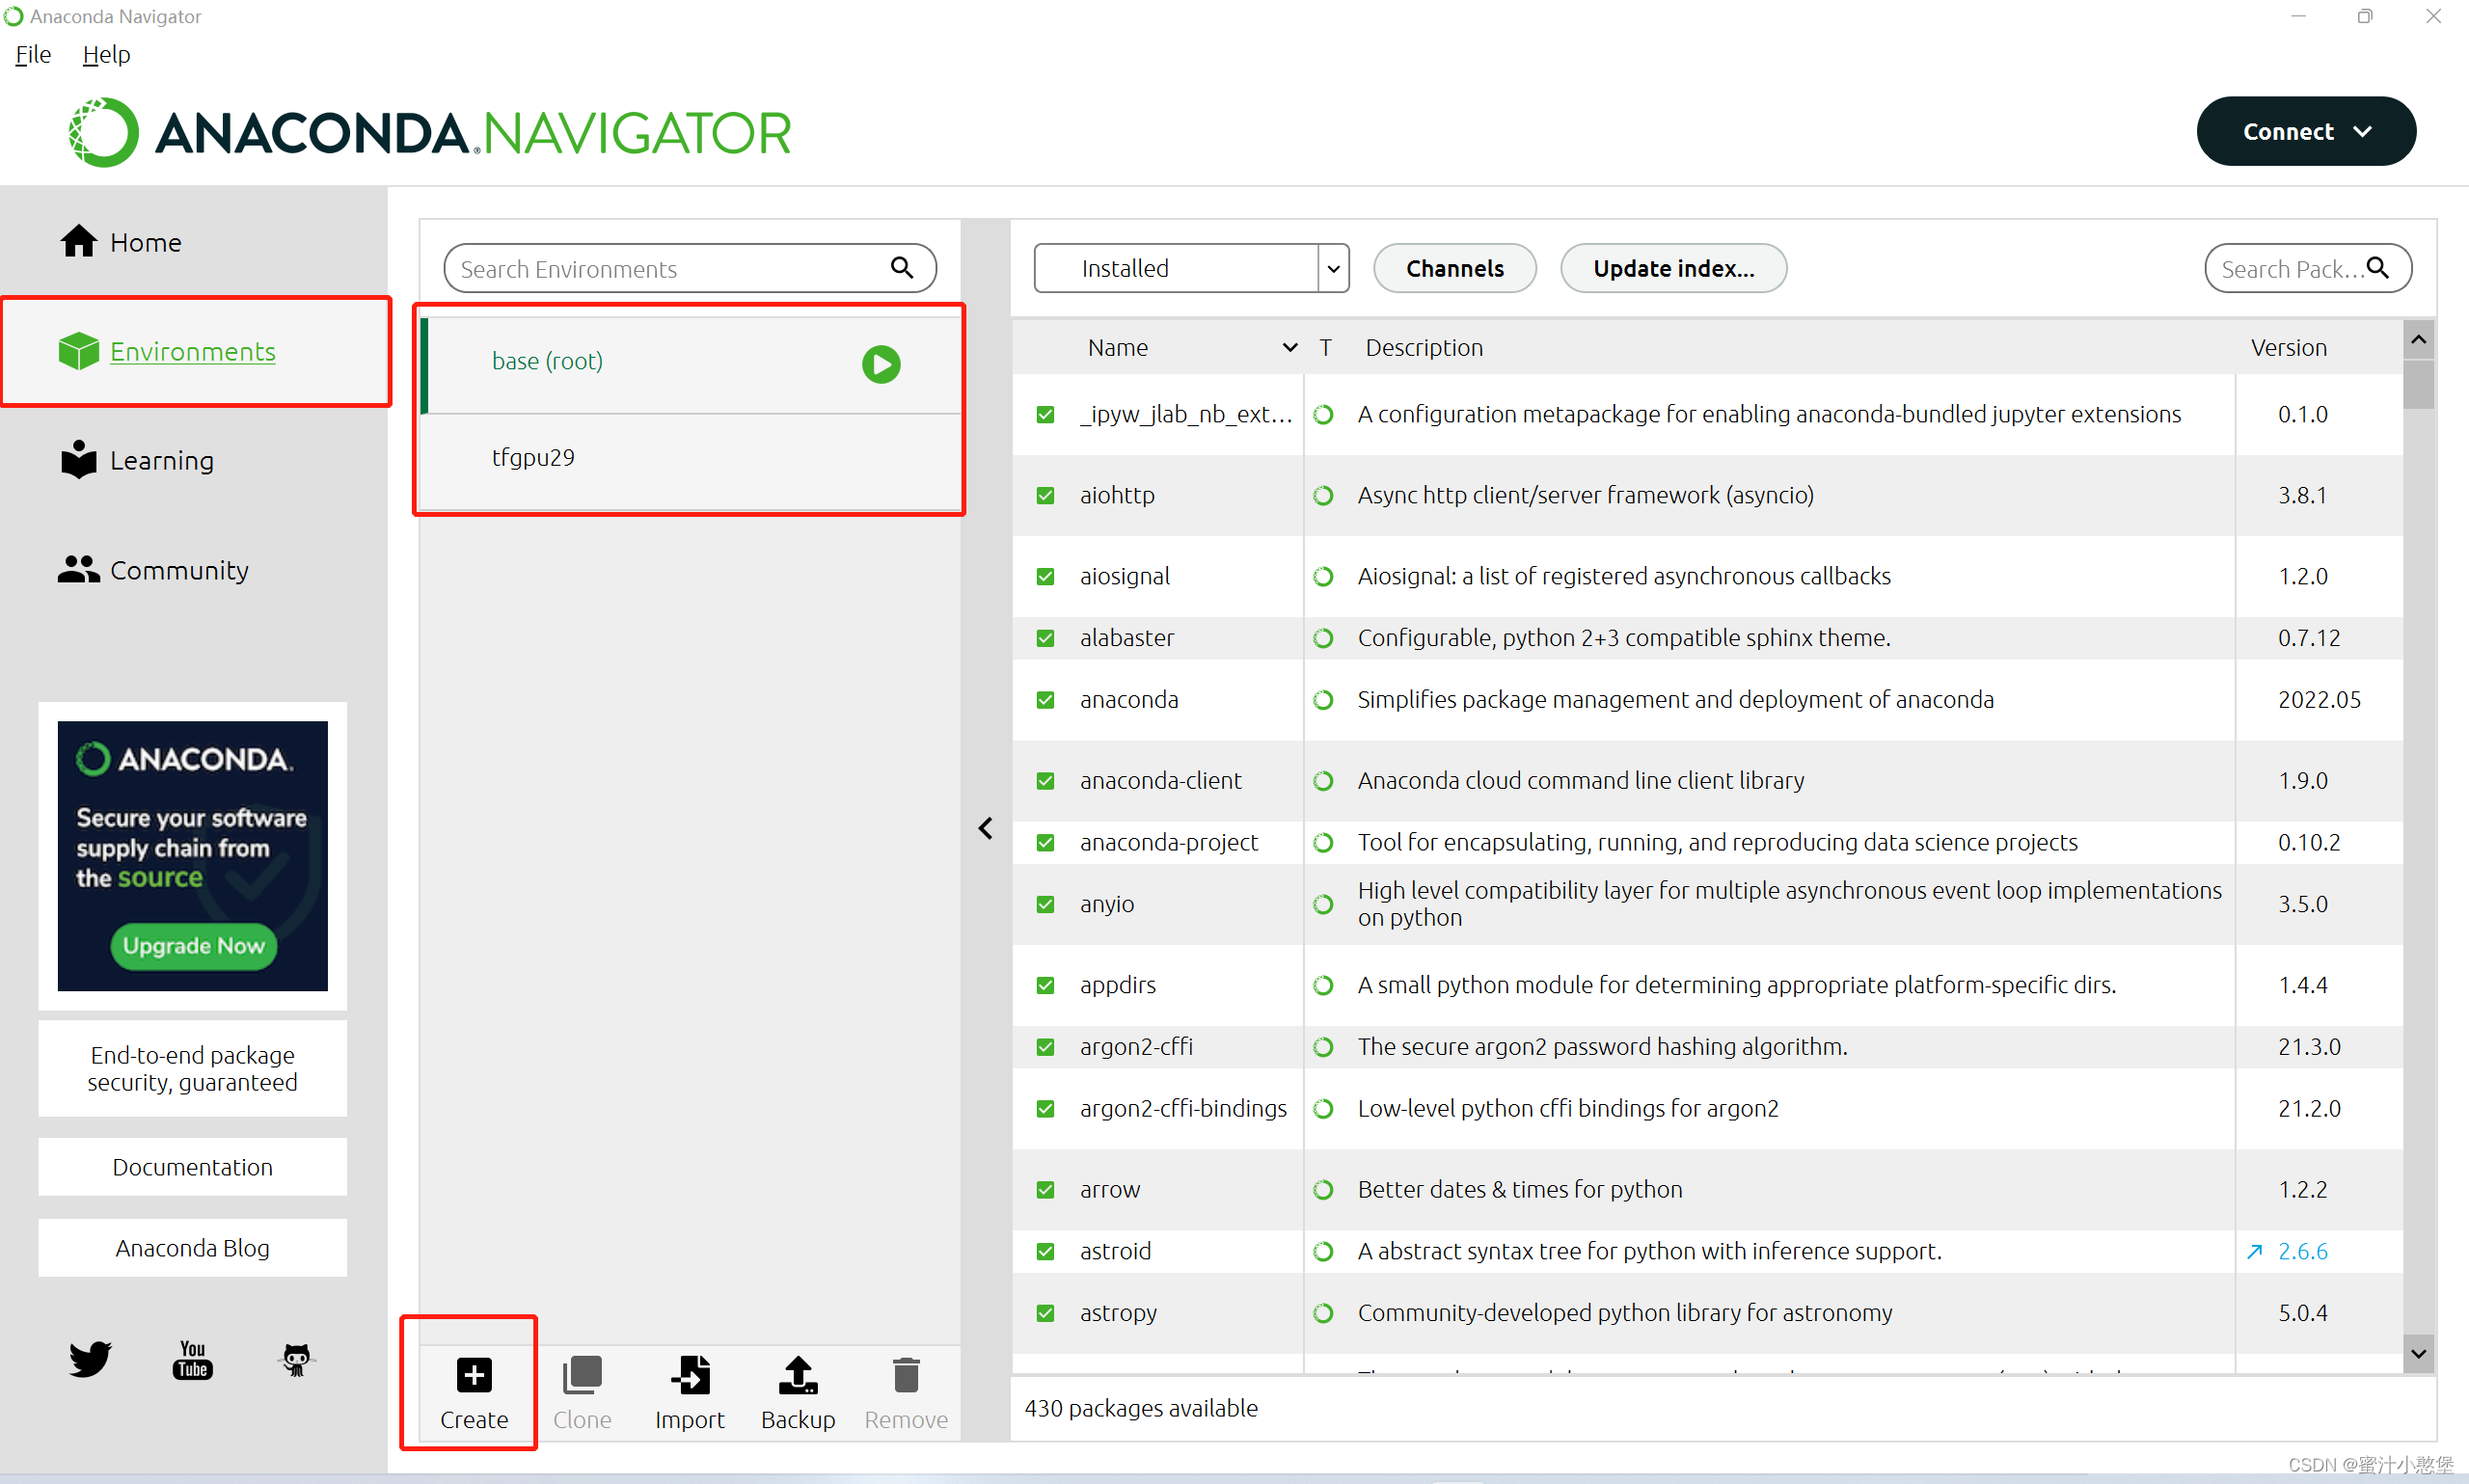Click the astroid version 2.6.6 link
The width and height of the screenshot is (2469, 1484).
point(2302,1251)
